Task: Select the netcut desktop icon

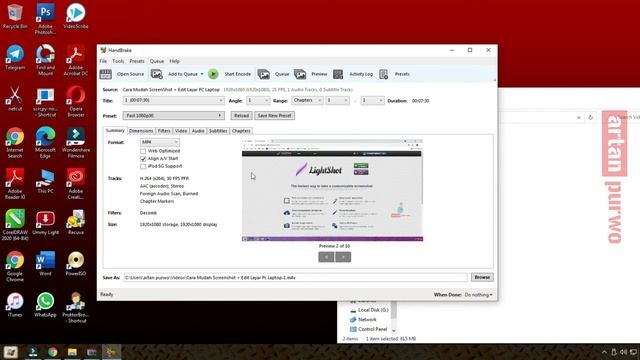Action: click(15, 99)
